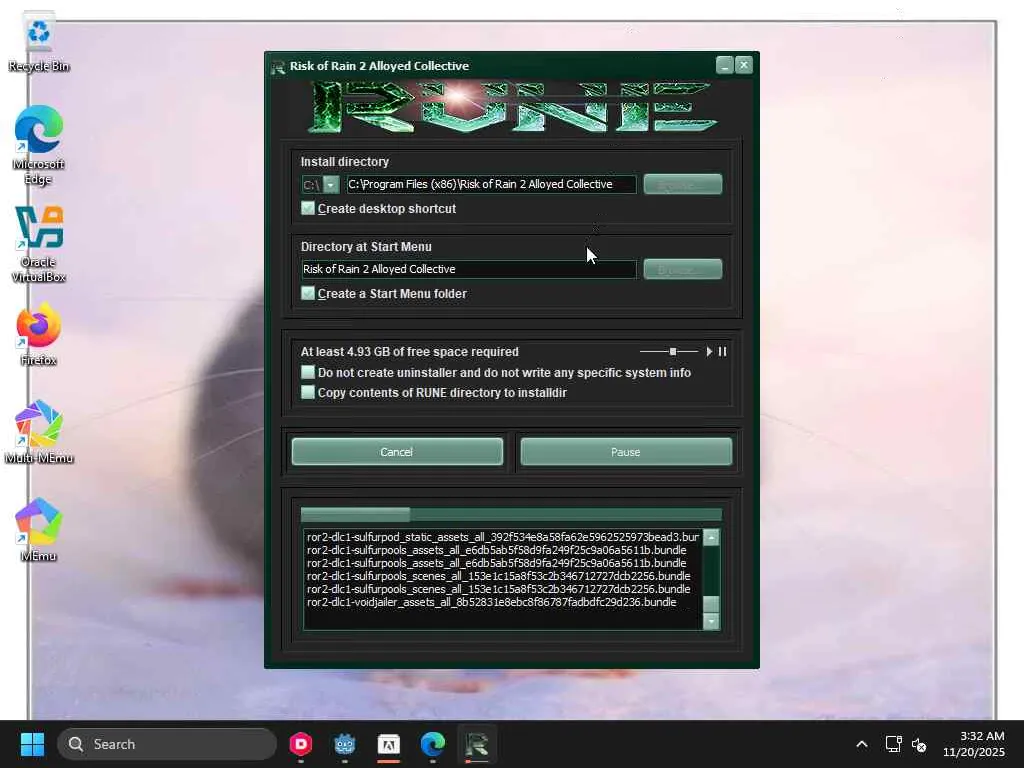Image resolution: width=1024 pixels, height=768 pixels.
Task: Click the taskbar Search box
Action: [x=167, y=744]
